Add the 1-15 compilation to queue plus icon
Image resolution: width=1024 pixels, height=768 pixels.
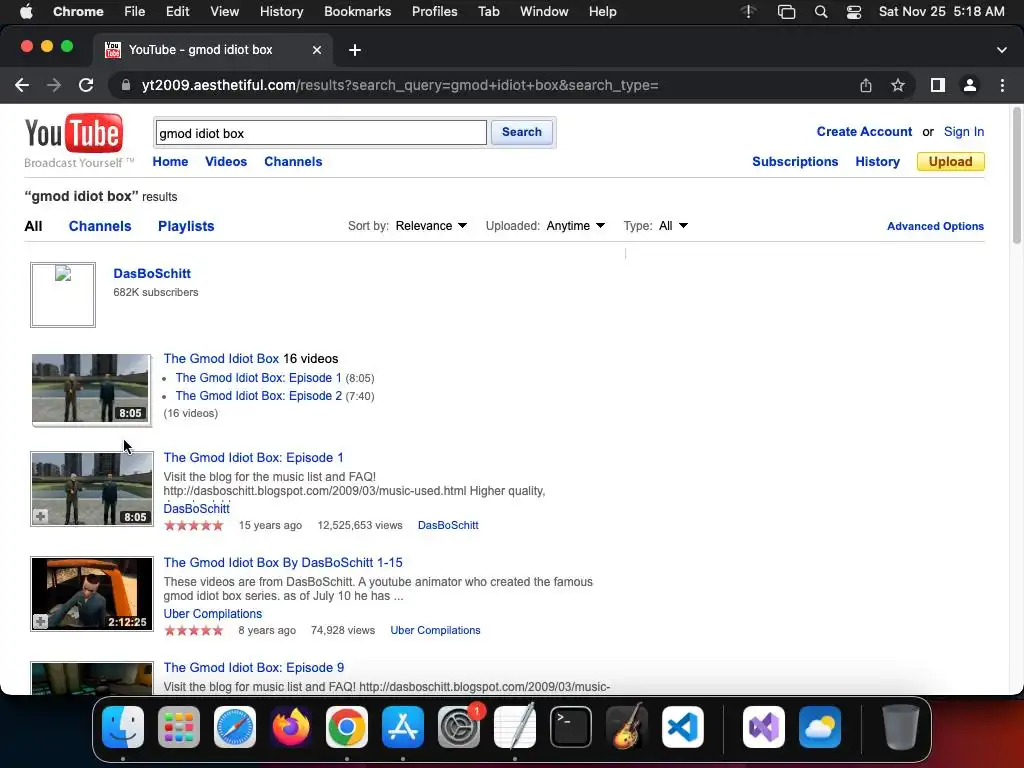40,622
